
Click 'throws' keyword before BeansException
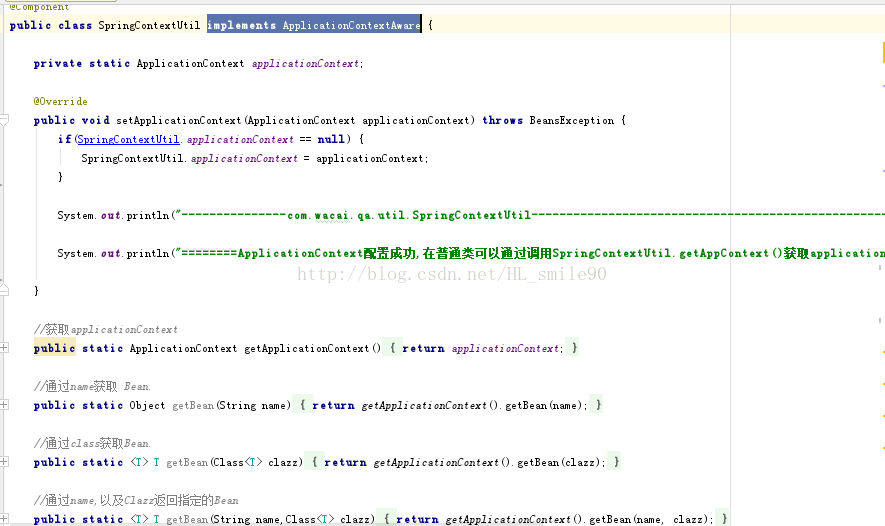(x=502, y=120)
